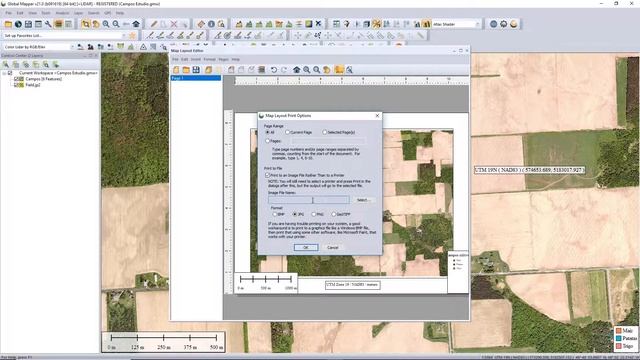Click Patatas color swatch in legend
640x360 pixels.
pyautogui.click(x=619, y=338)
